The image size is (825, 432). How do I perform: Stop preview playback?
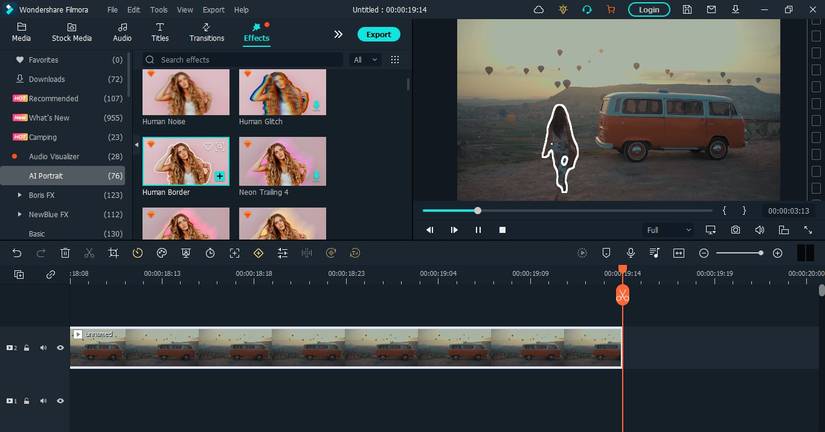click(502, 230)
